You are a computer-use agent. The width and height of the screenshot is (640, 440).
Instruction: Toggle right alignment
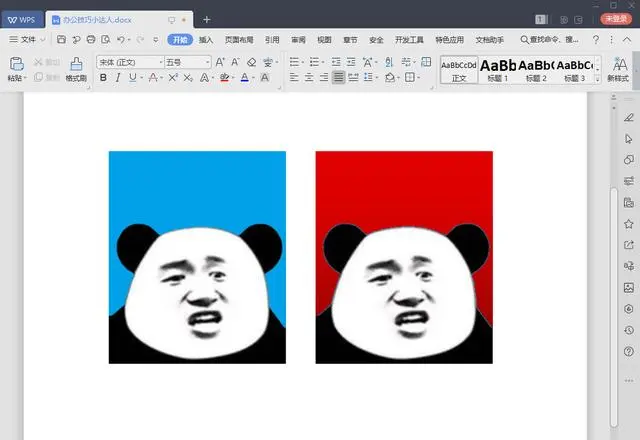coord(324,77)
